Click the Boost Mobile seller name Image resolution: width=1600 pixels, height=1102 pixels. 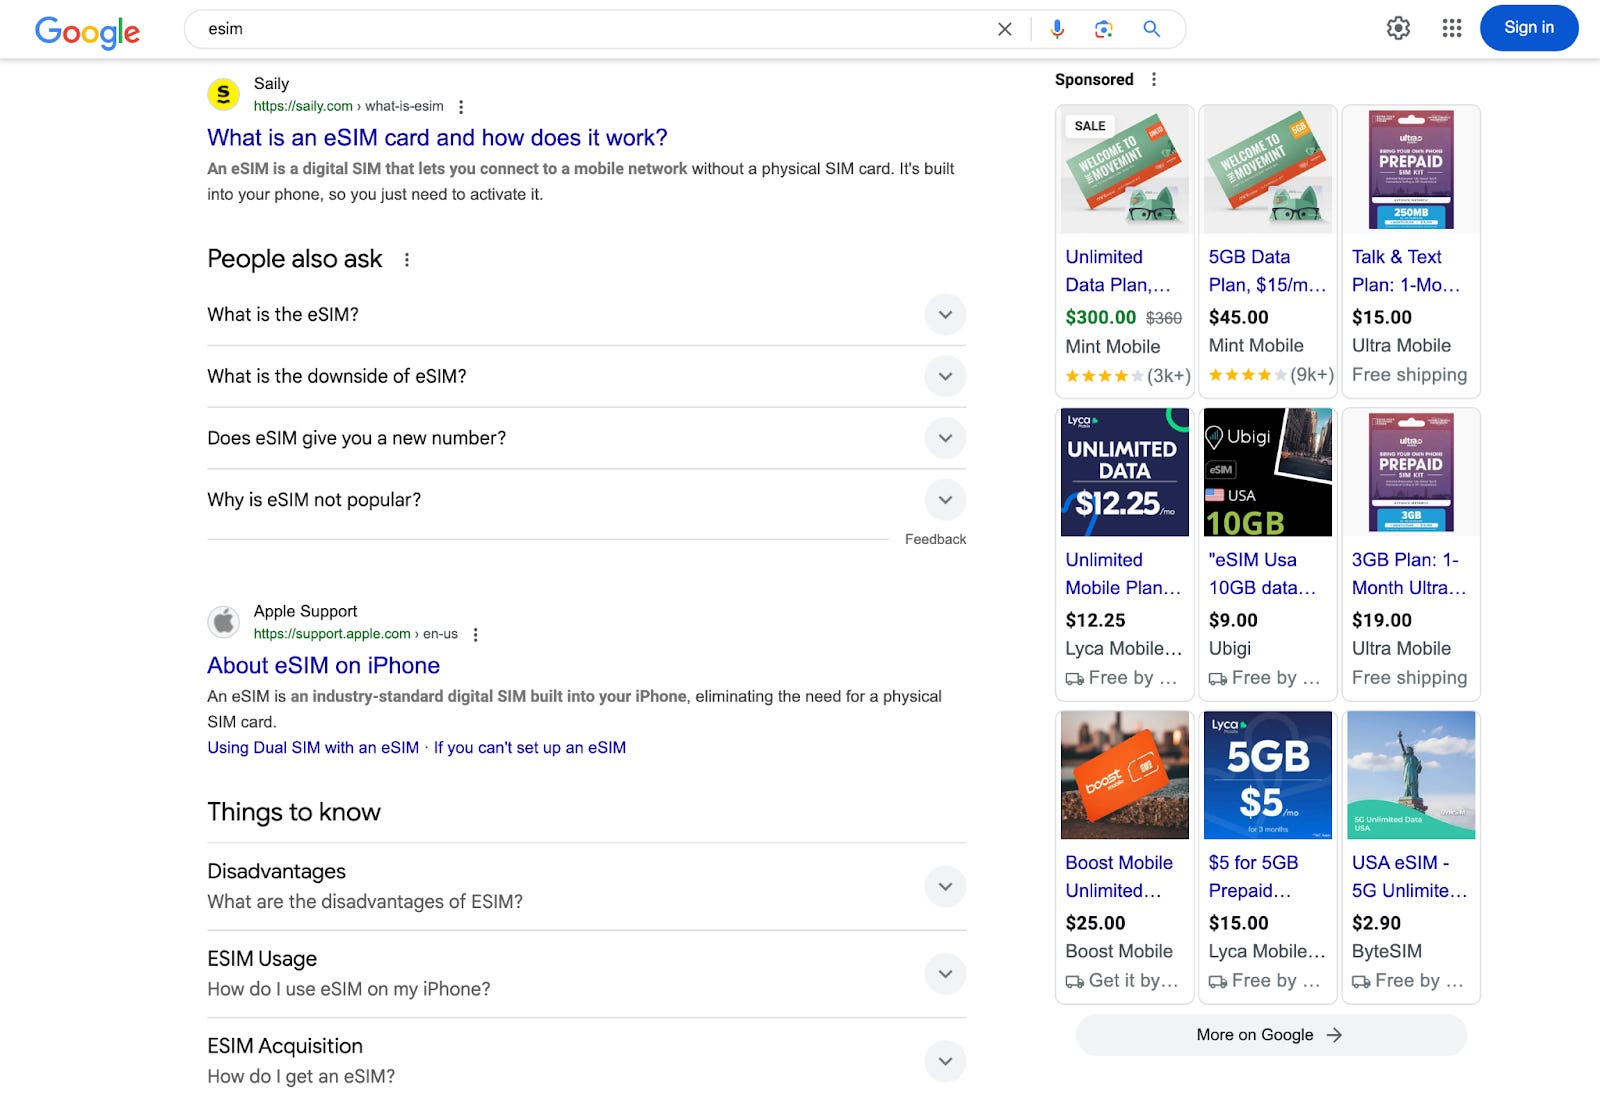(1119, 952)
